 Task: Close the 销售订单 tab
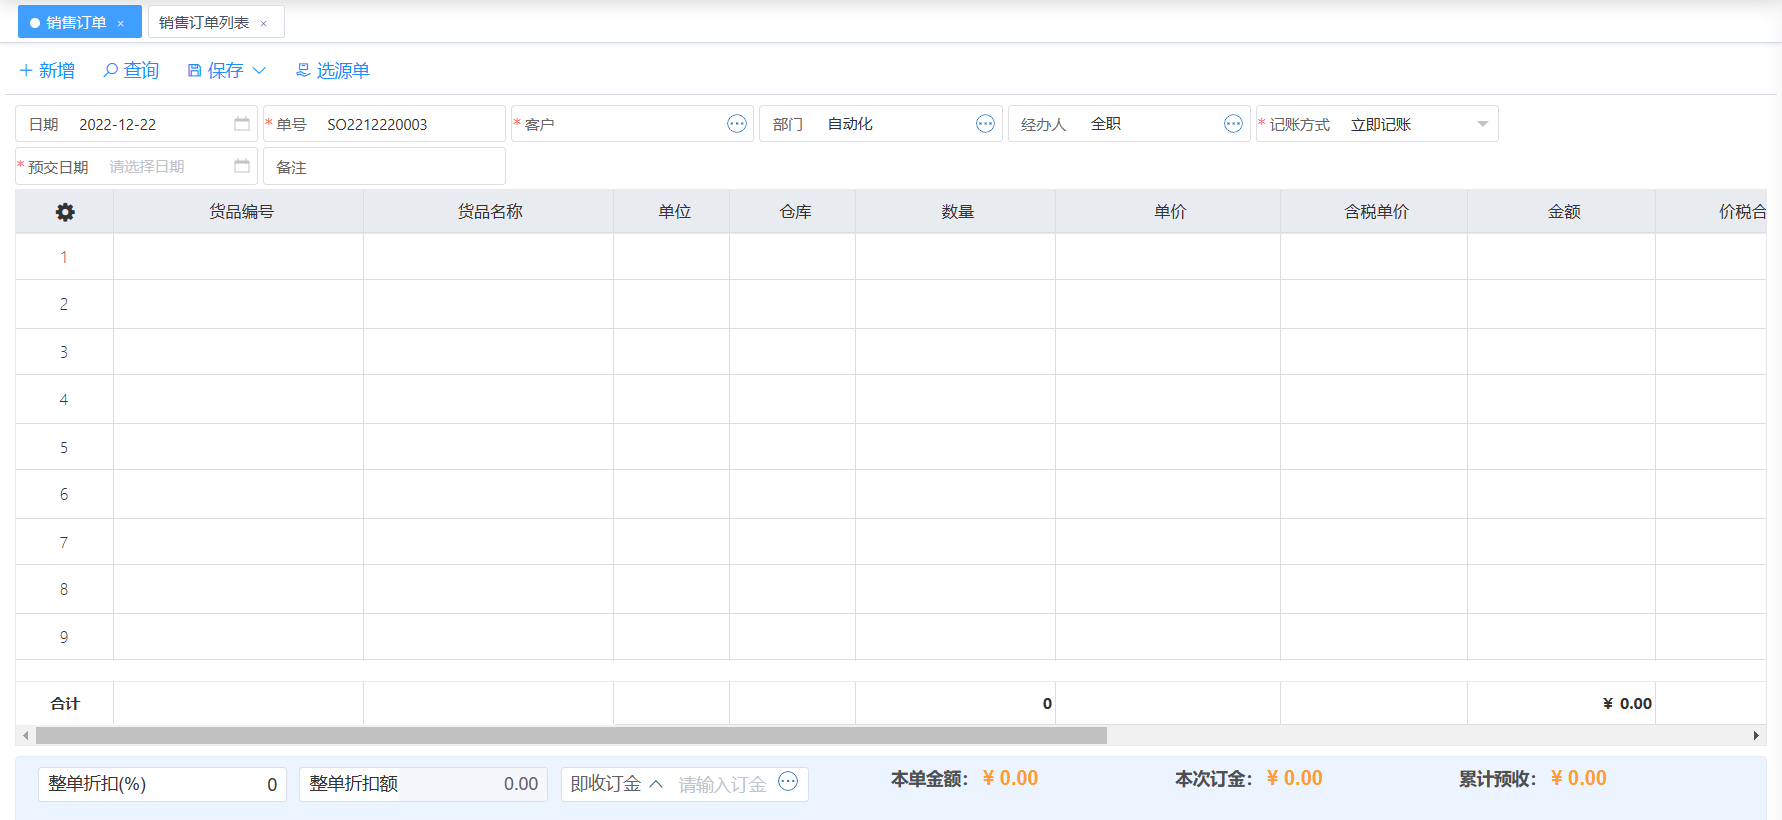121,23
